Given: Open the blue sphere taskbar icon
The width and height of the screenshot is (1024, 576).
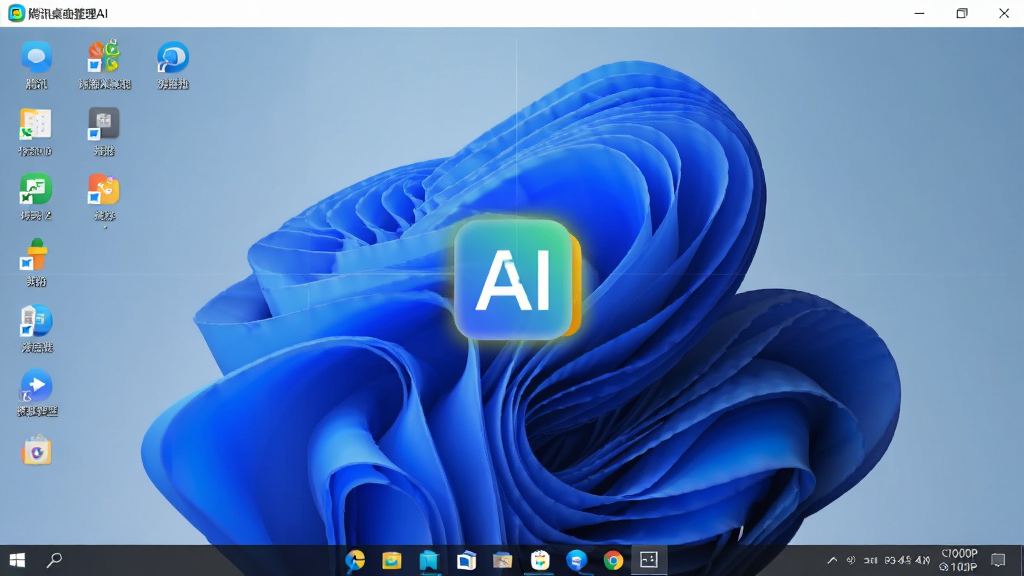Looking at the screenshot, I should [x=577, y=560].
